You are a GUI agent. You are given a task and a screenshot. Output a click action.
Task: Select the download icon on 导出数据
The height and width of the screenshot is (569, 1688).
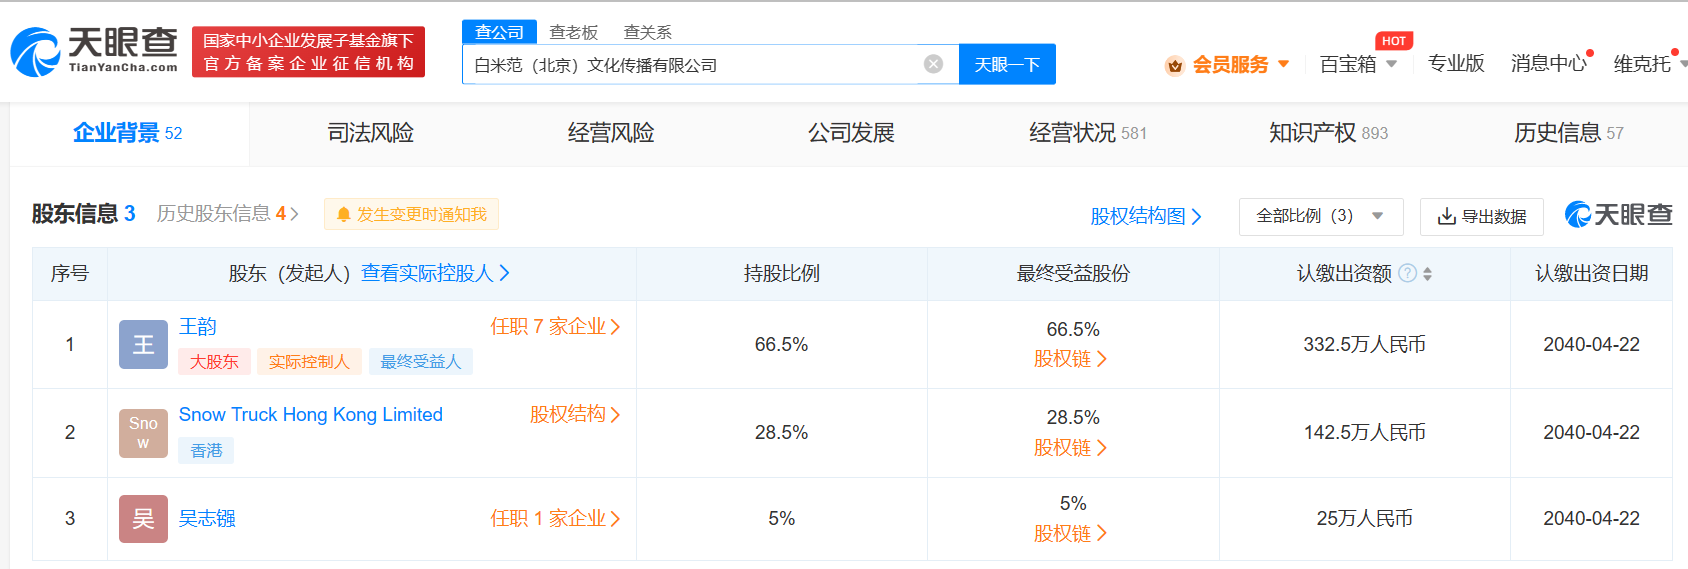point(1446,216)
